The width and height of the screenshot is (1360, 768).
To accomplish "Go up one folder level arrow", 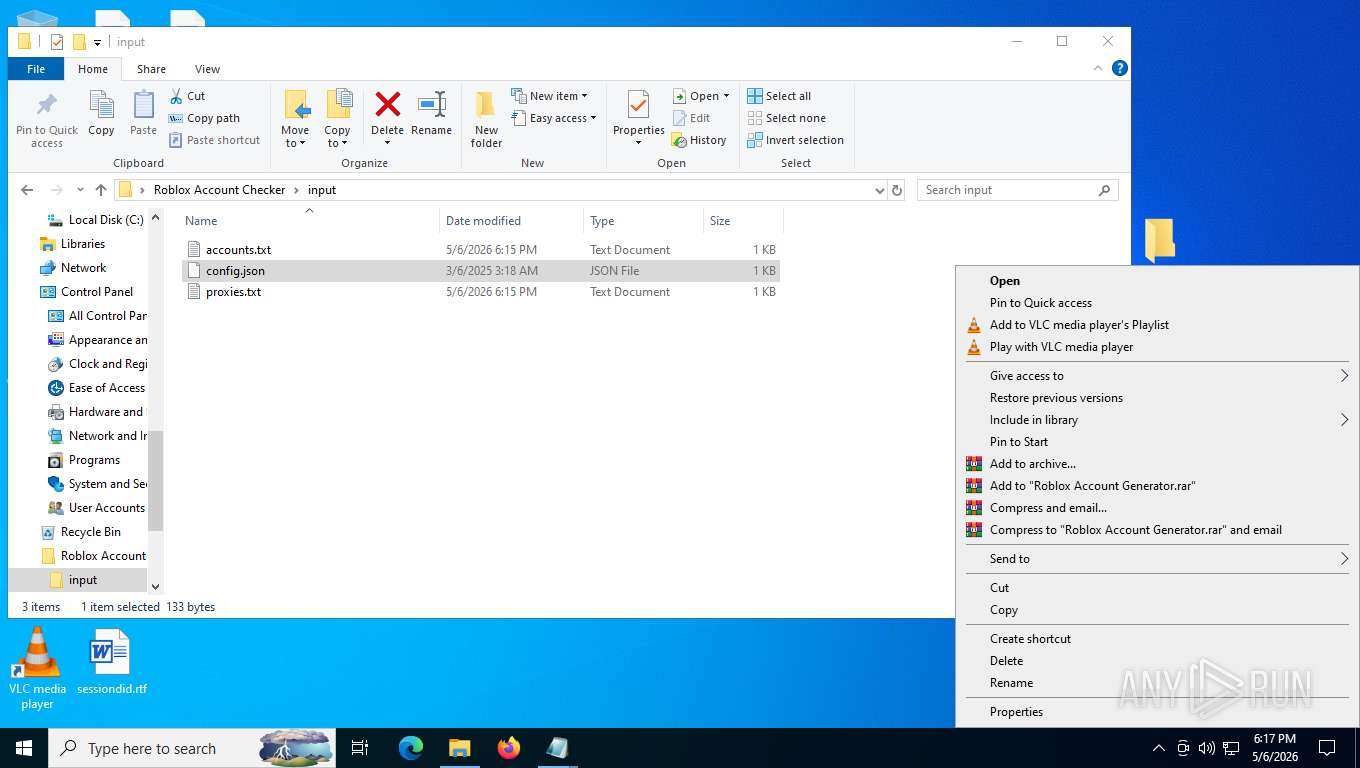I will coord(101,190).
